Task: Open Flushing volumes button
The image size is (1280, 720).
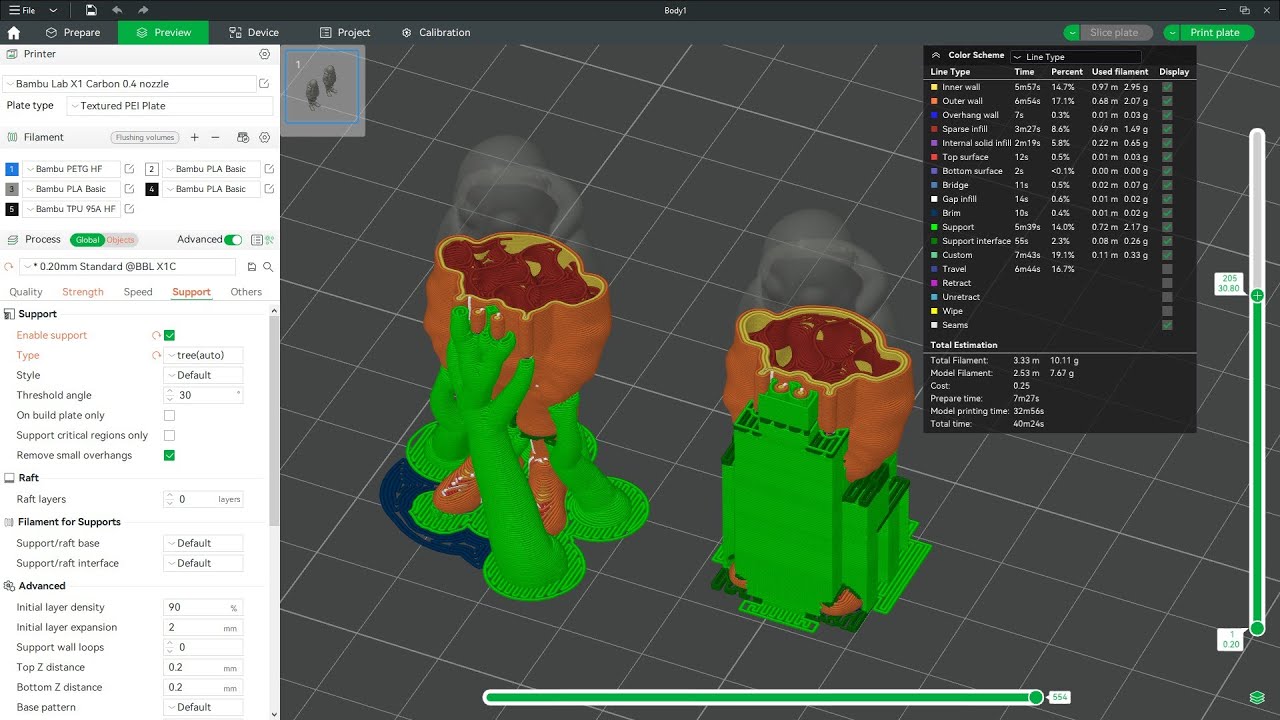Action: [x=145, y=138]
